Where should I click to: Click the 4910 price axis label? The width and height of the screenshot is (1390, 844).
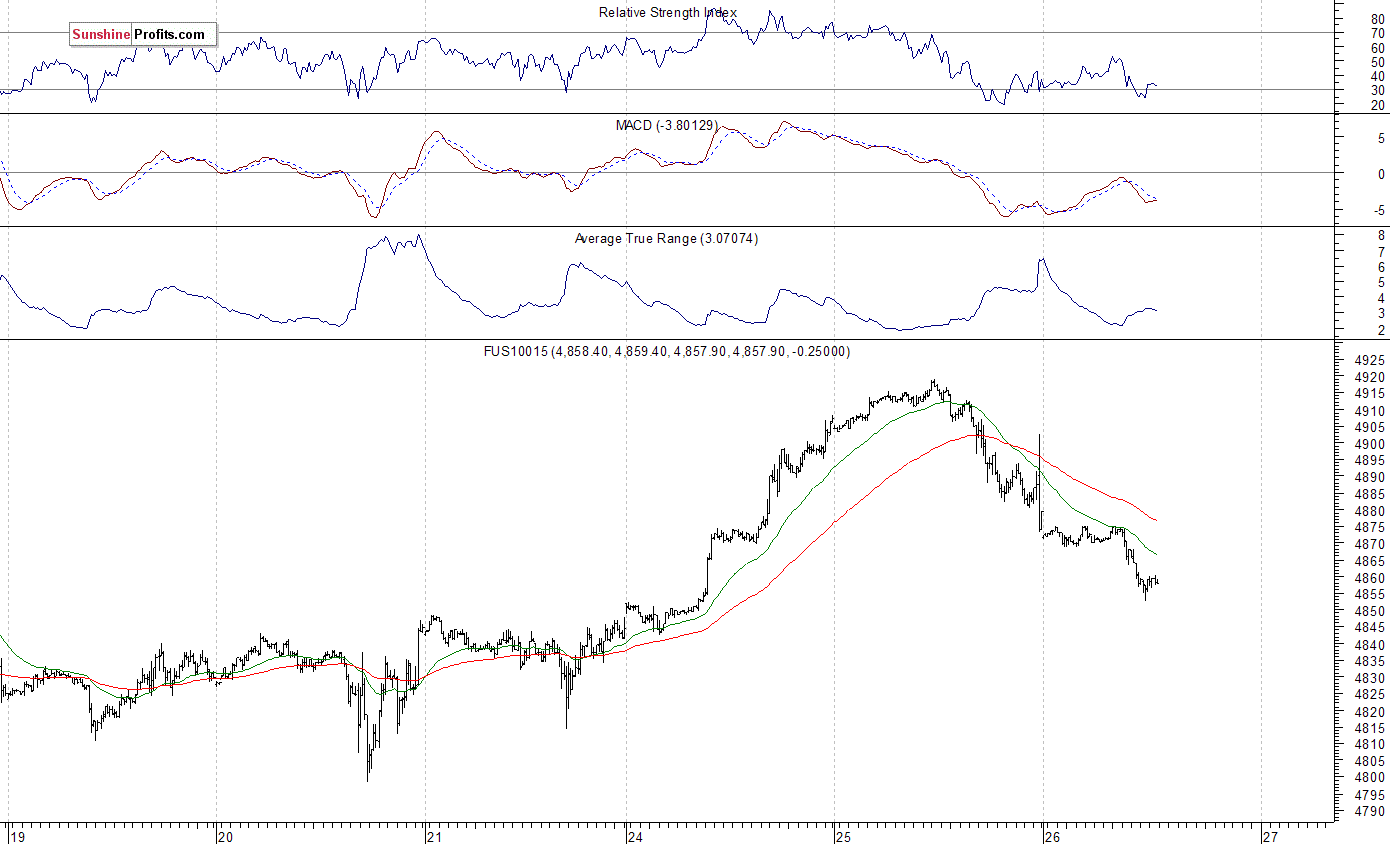pyautogui.click(x=1368, y=411)
